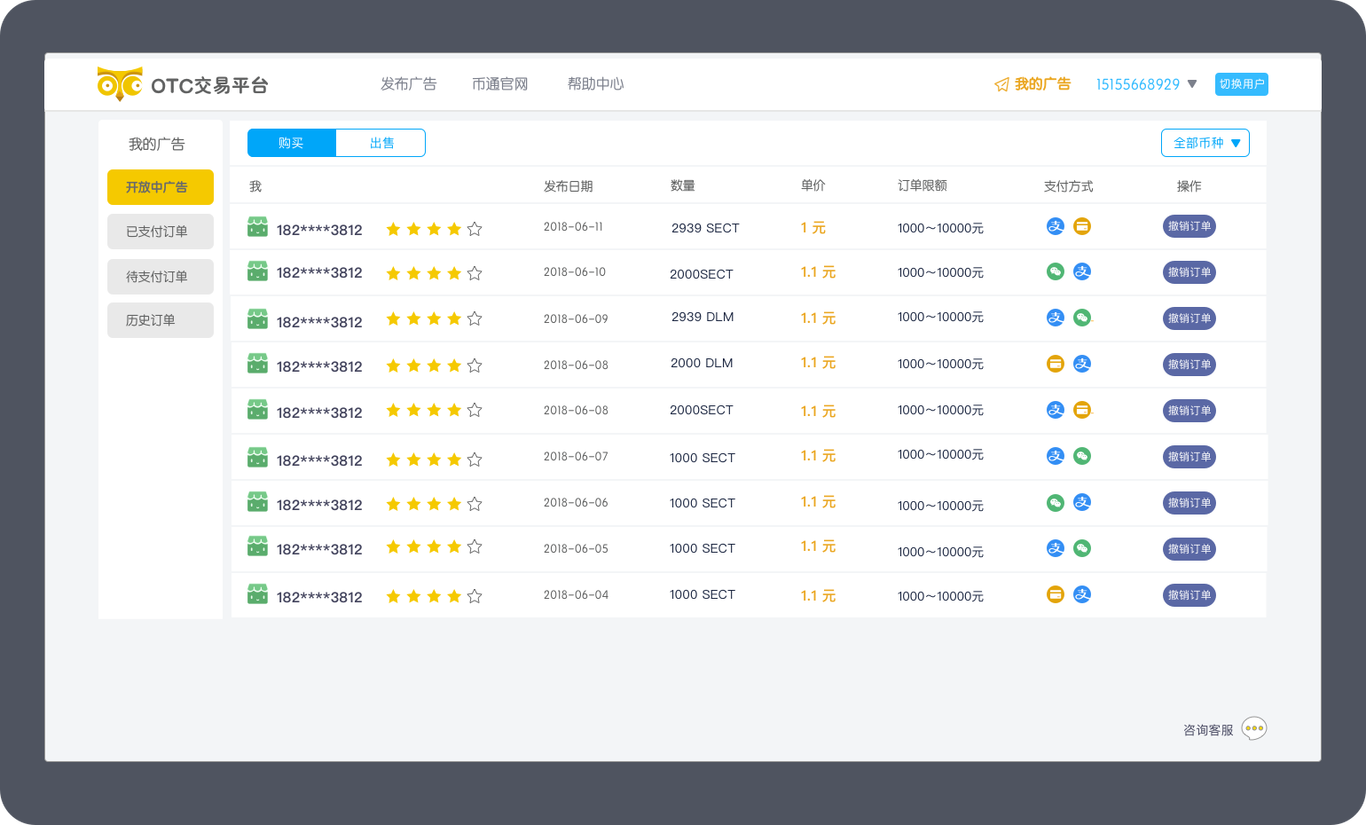
Task: Click green shop avatar in 2018-06-10 row
Action: (257, 271)
